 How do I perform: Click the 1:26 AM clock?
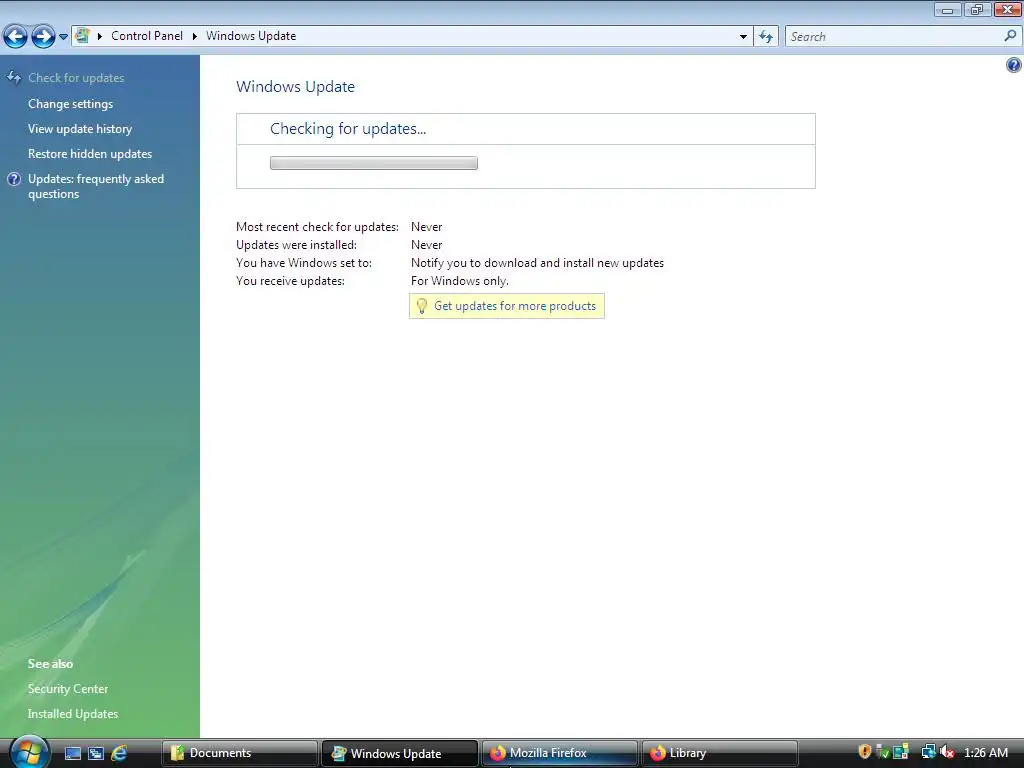[985, 752]
